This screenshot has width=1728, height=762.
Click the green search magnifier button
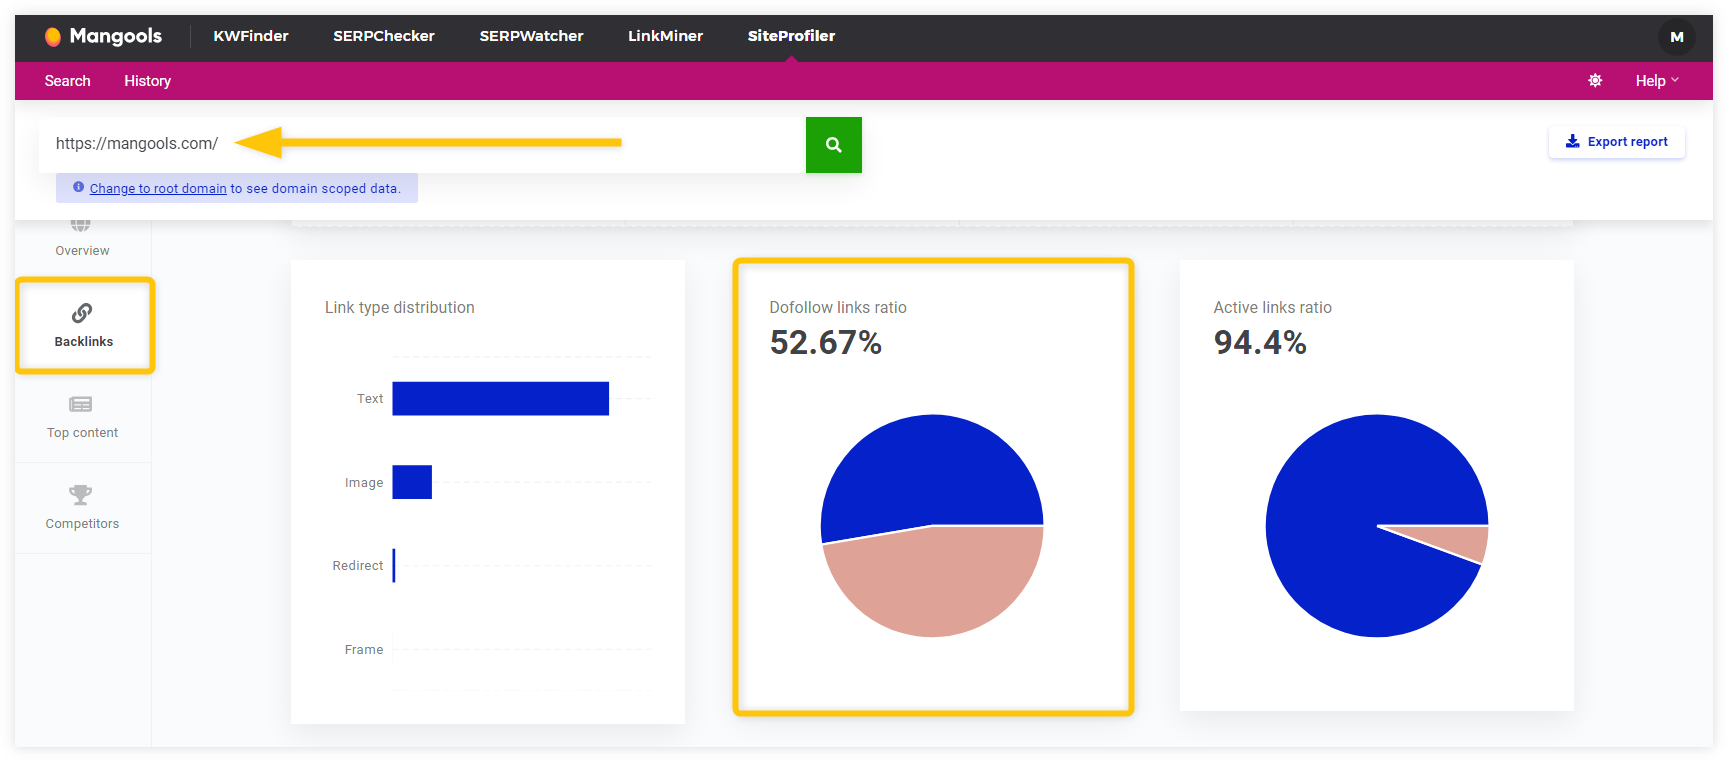[833, 145]
